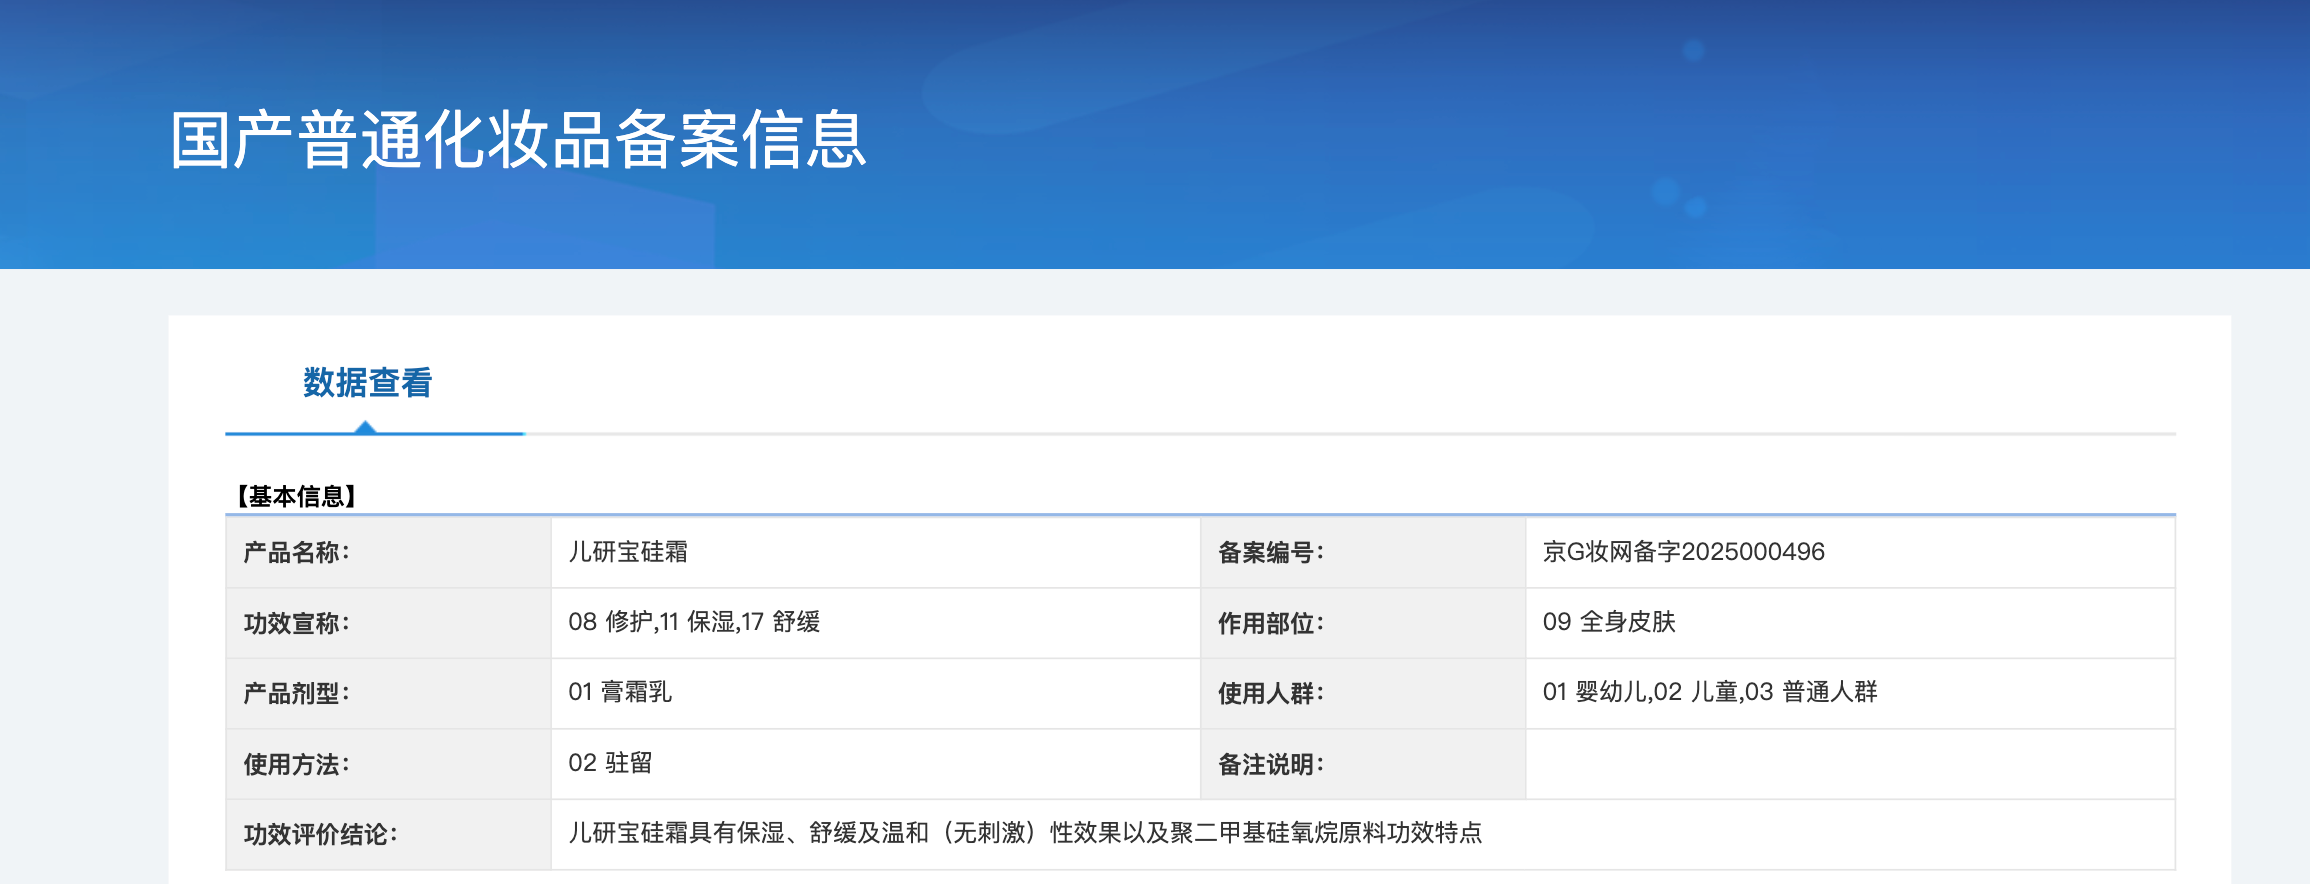The width and height of the screenshot is (2310, 884).
Task: Click the usage method value 02 驻留
Action: tap(610, 763)
